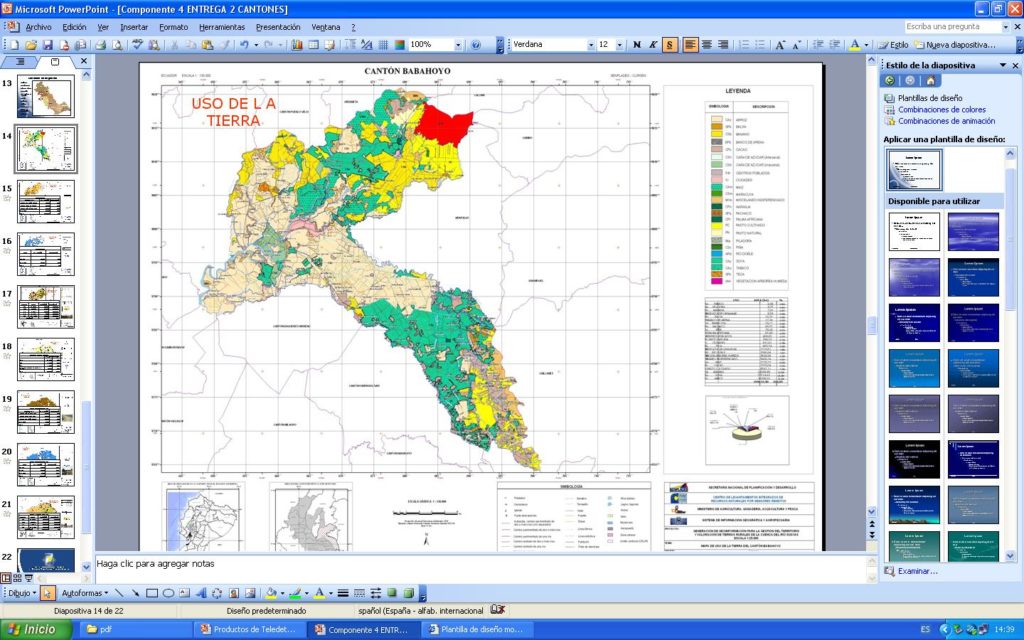Viewport: 1024px width, 640px height.
Task: Click the fill color paint bucket swatch
Action: click(x=271, y=593)
